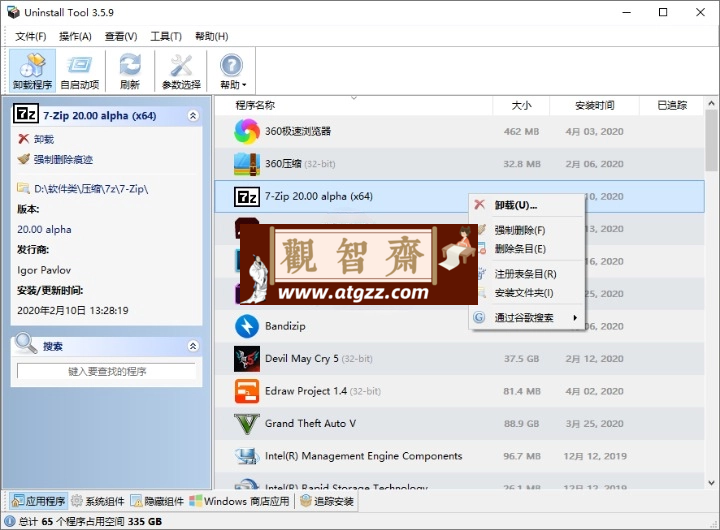Collapse the 7-Zip details panel chevron
Screen dimensions: 720x530
coord(193,116)
